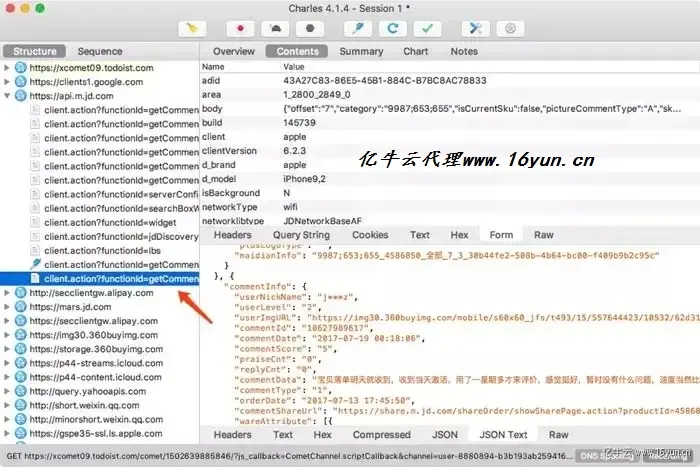The height and width of the screenshot is (467, 700).
Task: Switch to the Sequence view tab
Action: pyautogui.click(x=100, y=51)
